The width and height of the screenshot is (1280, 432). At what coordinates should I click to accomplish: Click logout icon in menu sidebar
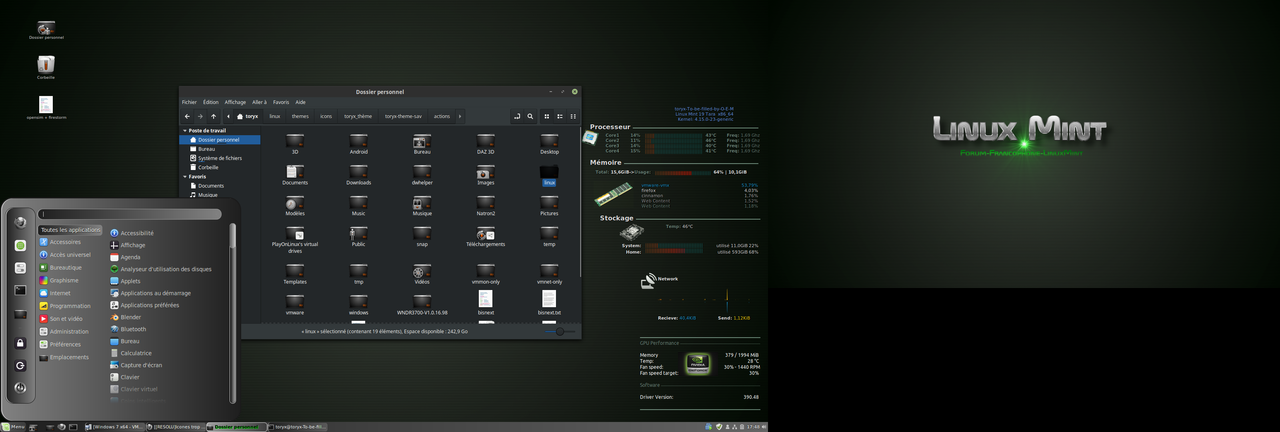point(20,366)
